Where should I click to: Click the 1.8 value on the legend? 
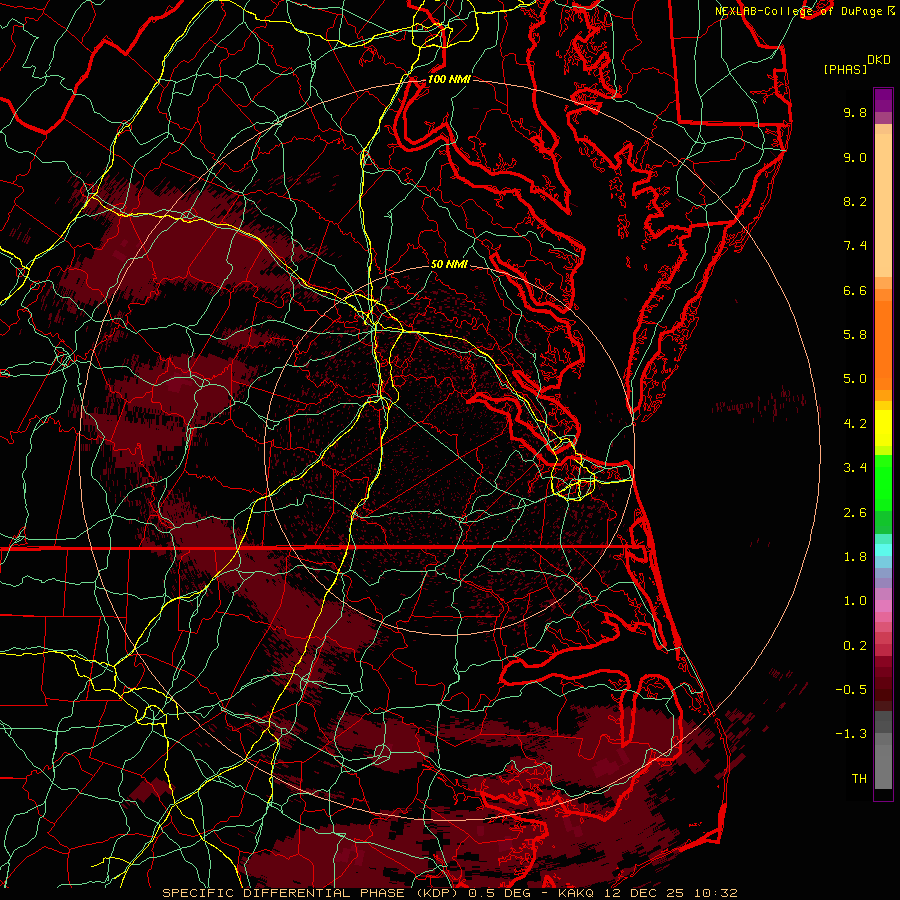pyautogui.click(x=855, y=557)
